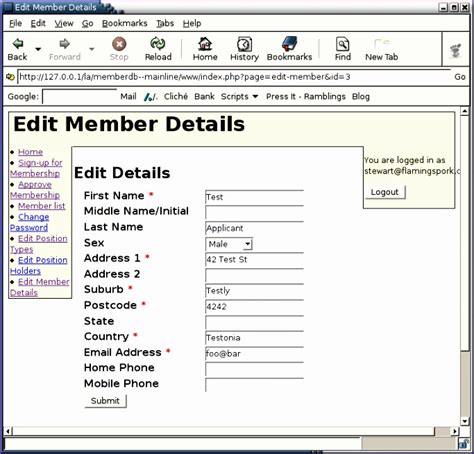Open the Bookmarks book icon
The width and height of the screenshot is (474, 454).
(289, 44)
